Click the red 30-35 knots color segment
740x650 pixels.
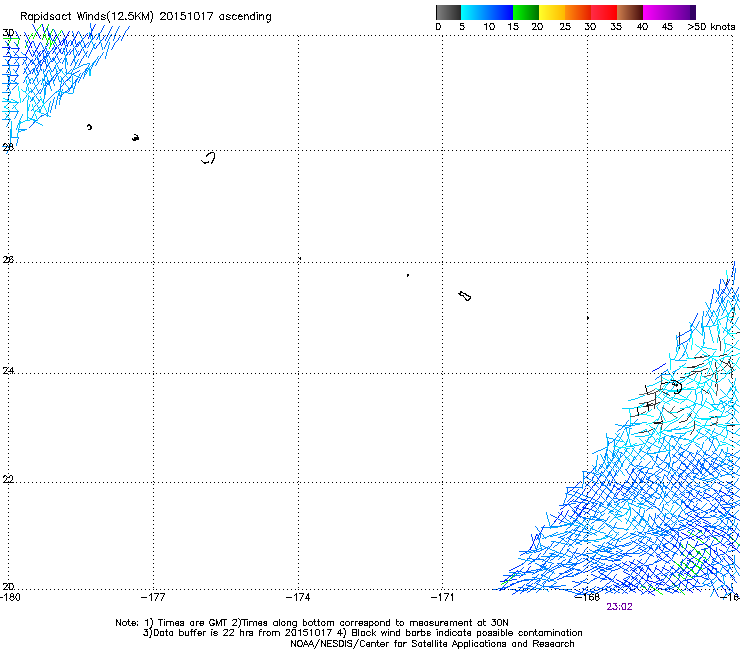pyautogui.click(x=604, y=12)
